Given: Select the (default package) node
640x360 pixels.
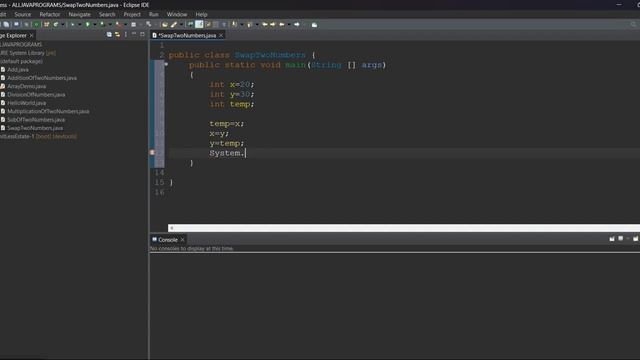Looking at the screenshot, I should coord(21,61).
